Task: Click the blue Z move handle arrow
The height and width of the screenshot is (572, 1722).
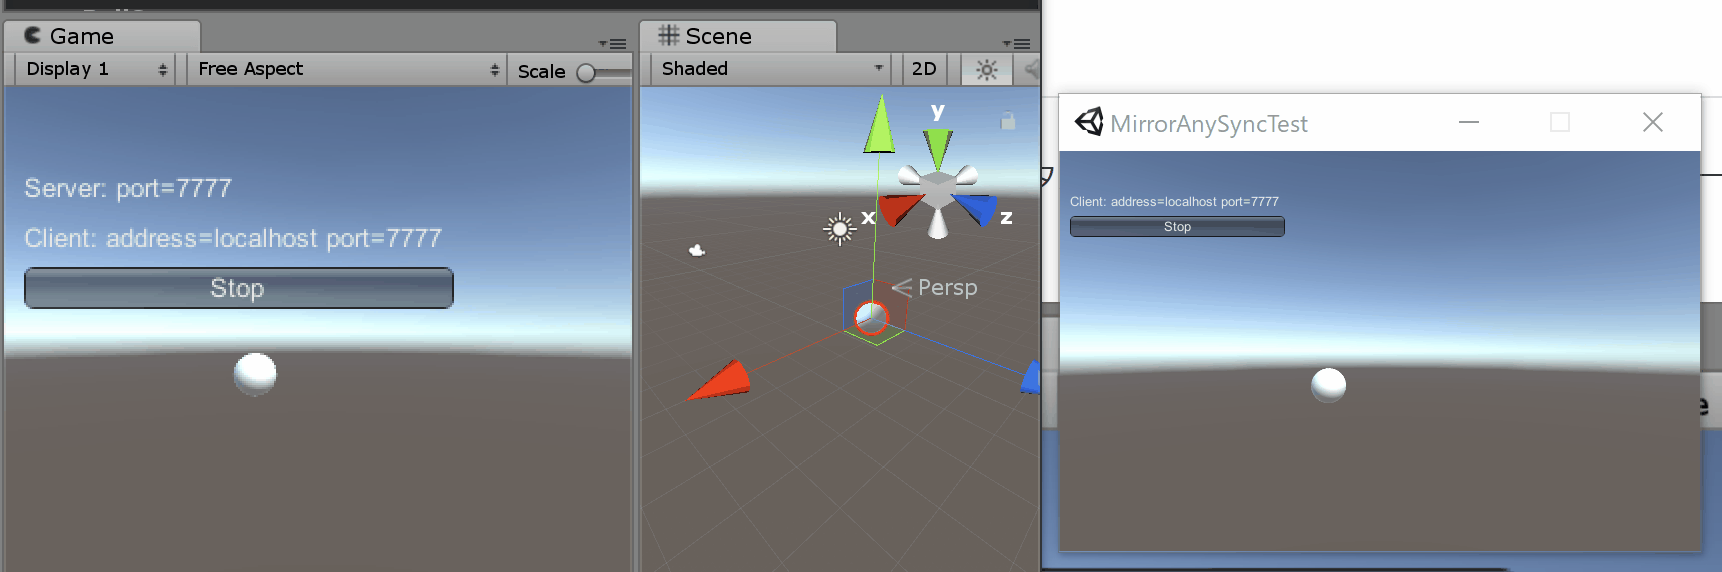Action: point(1030,378)
